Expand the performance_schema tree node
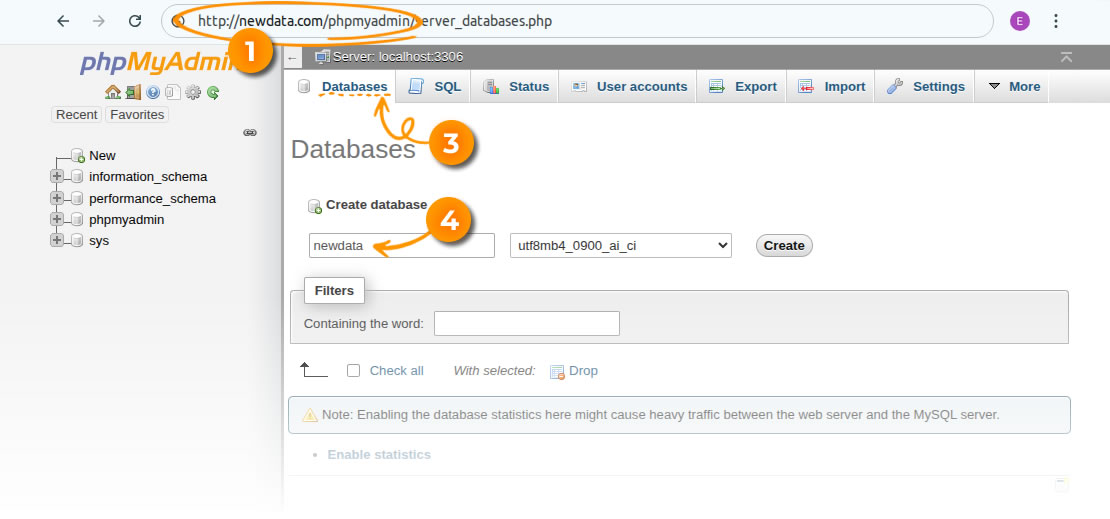The image size is (1110, 519). coord(57,198)
